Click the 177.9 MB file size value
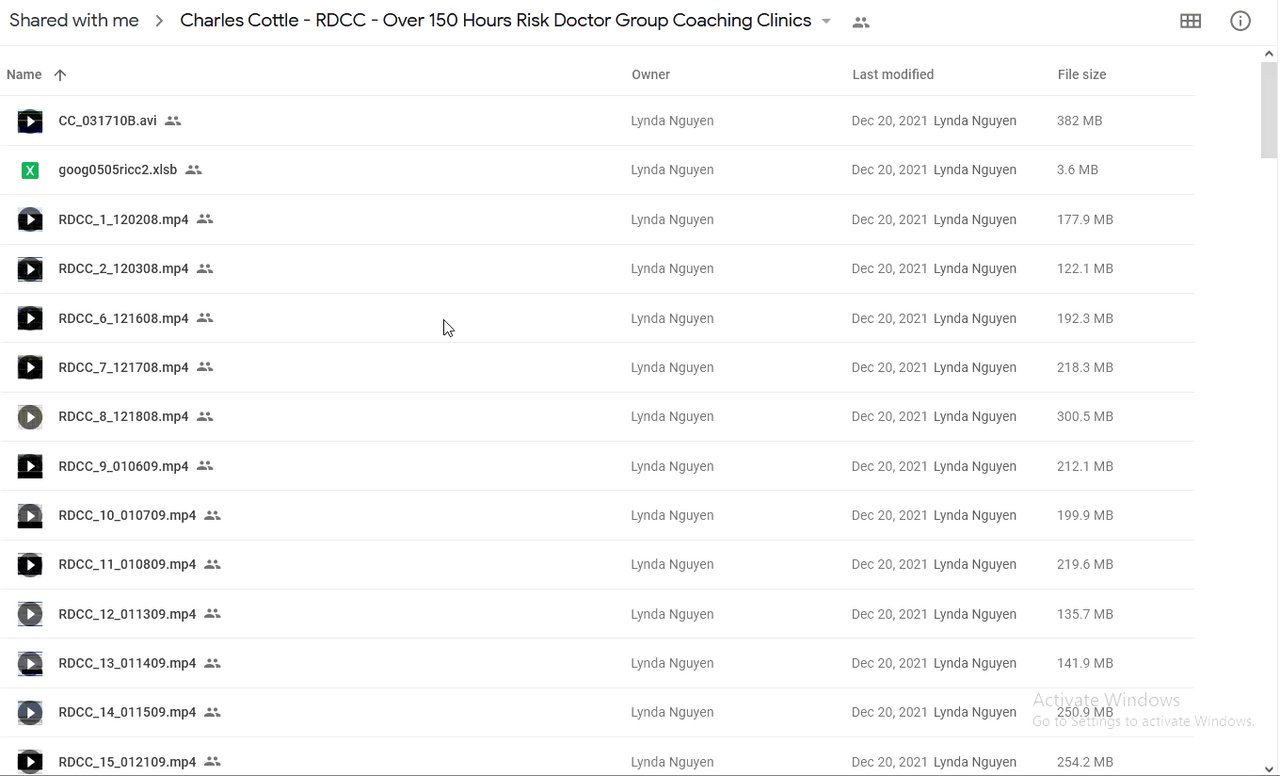This screenshot has height=776, width=1280. point(1085,219)
